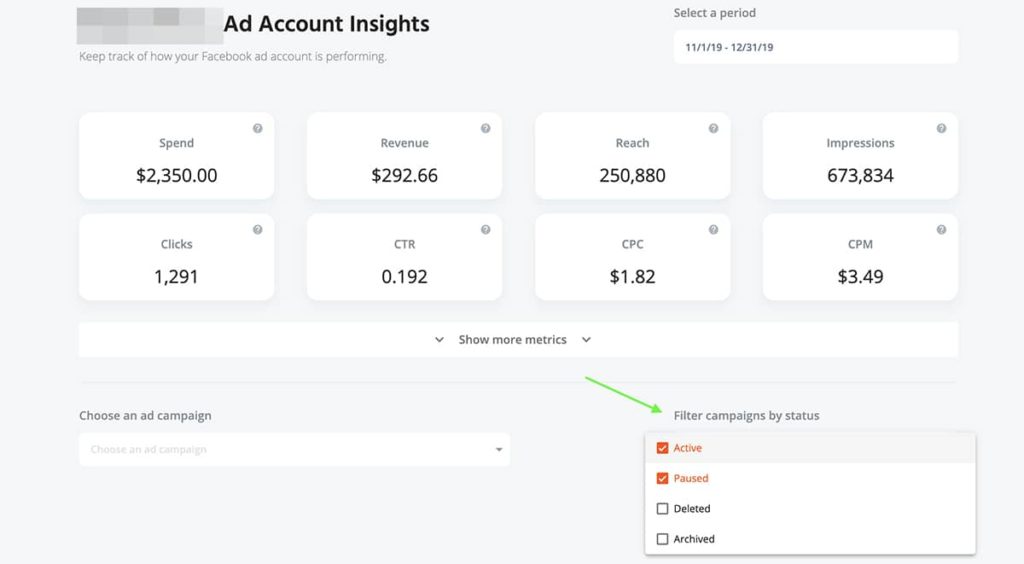
Task: Click the Show more metrics text
Action: (x=512, y=340)
